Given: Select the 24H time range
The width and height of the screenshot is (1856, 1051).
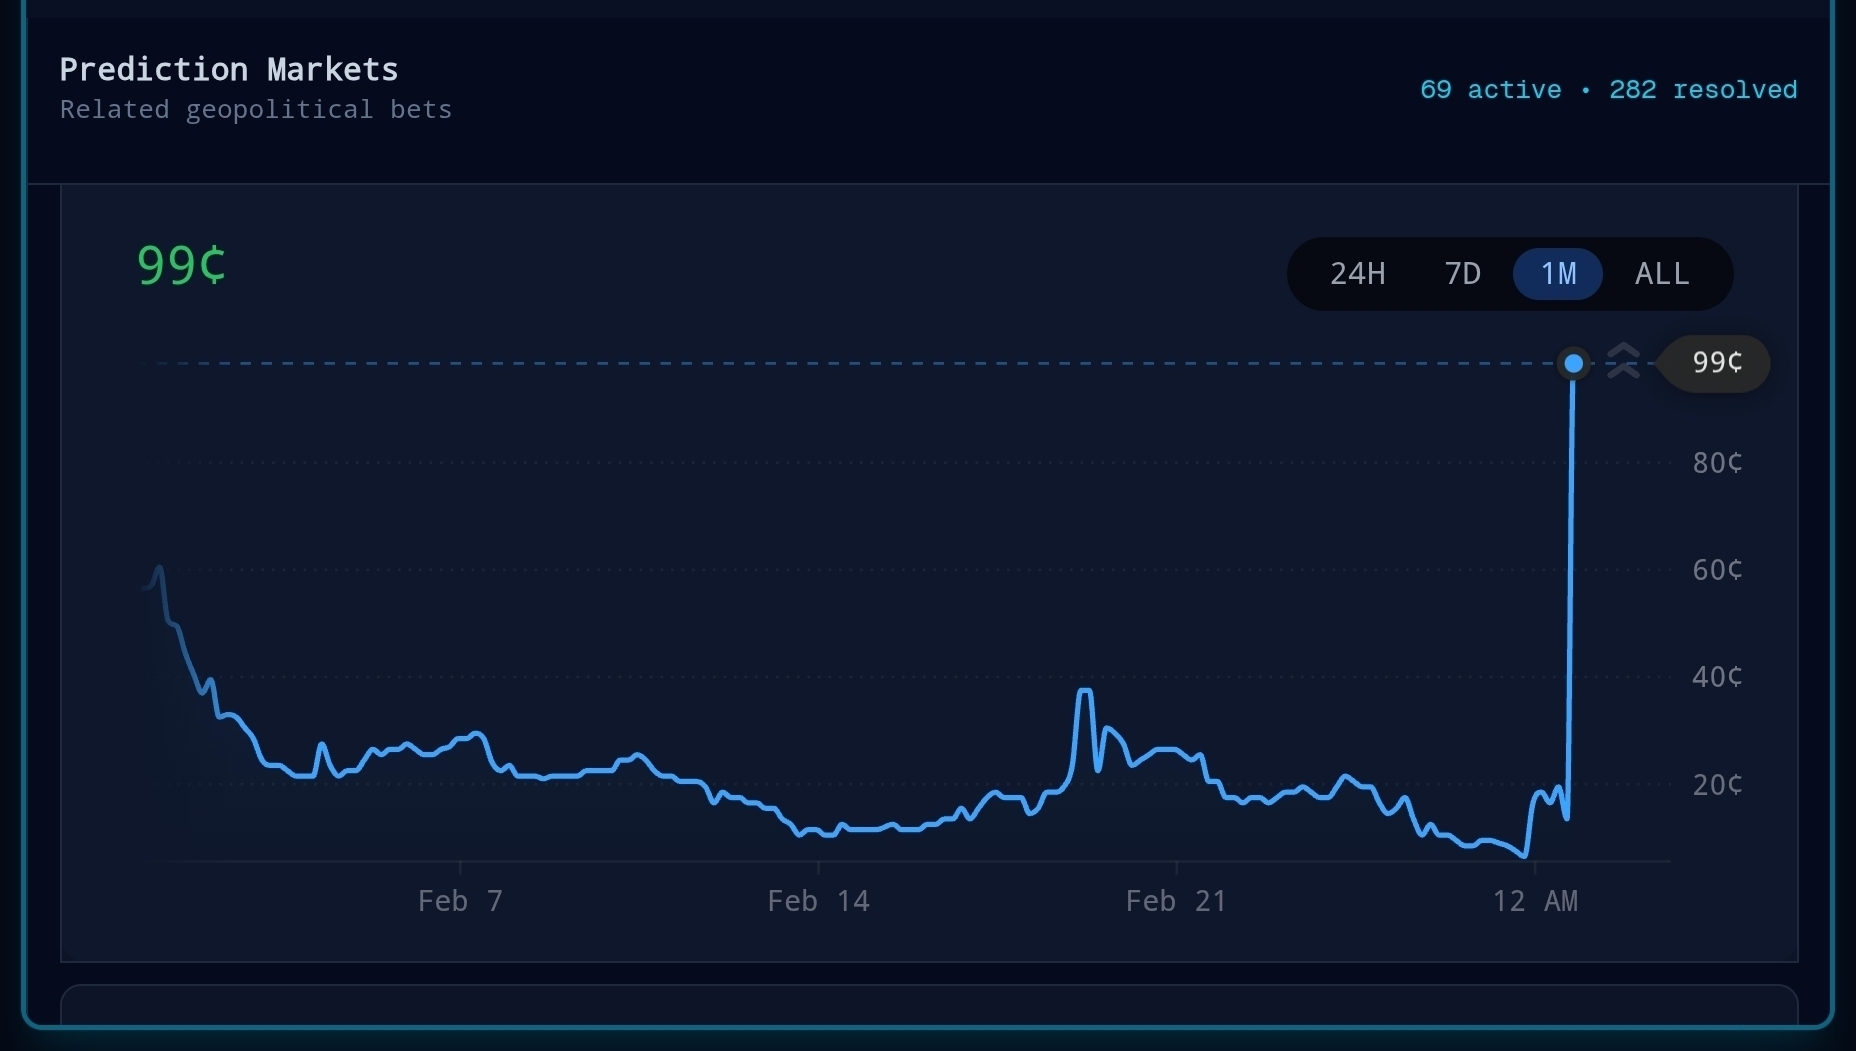Looking at the screenshot, I should point(1357,274).
